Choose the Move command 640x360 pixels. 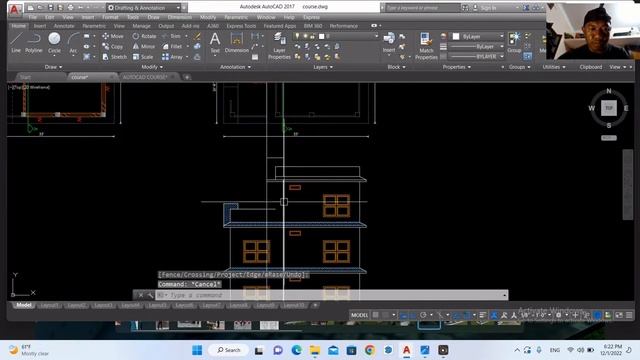click(113, 36)
